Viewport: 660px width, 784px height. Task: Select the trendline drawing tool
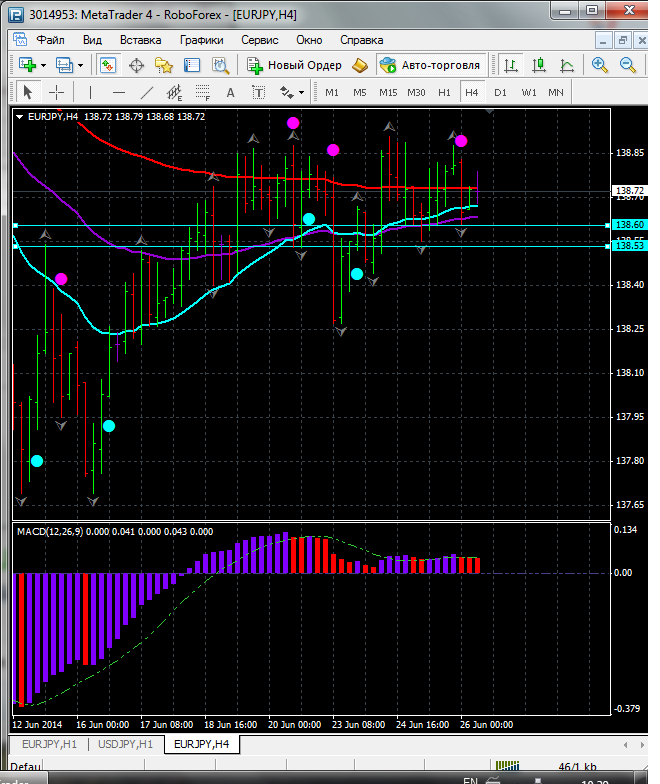[x=146, y=92]
